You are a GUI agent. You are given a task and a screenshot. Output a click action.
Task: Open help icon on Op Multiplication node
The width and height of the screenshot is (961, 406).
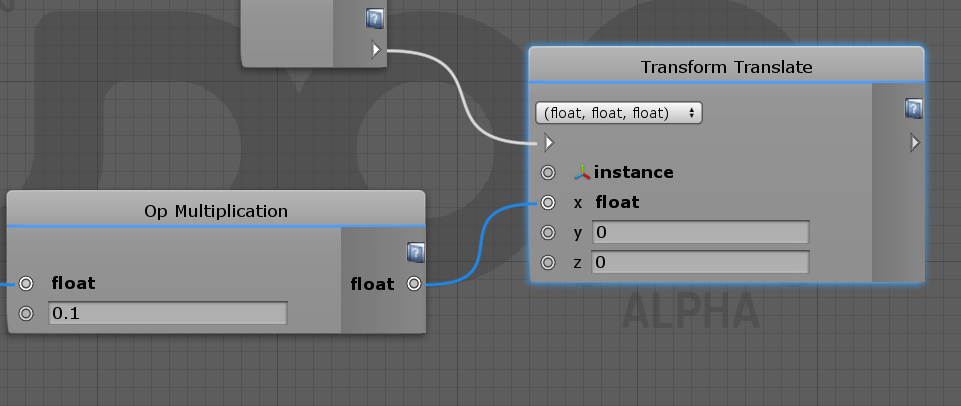coord(415,252)
